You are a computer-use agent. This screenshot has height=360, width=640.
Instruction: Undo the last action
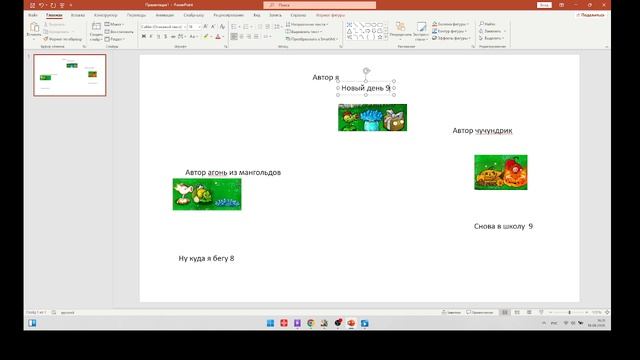(42, 5)
